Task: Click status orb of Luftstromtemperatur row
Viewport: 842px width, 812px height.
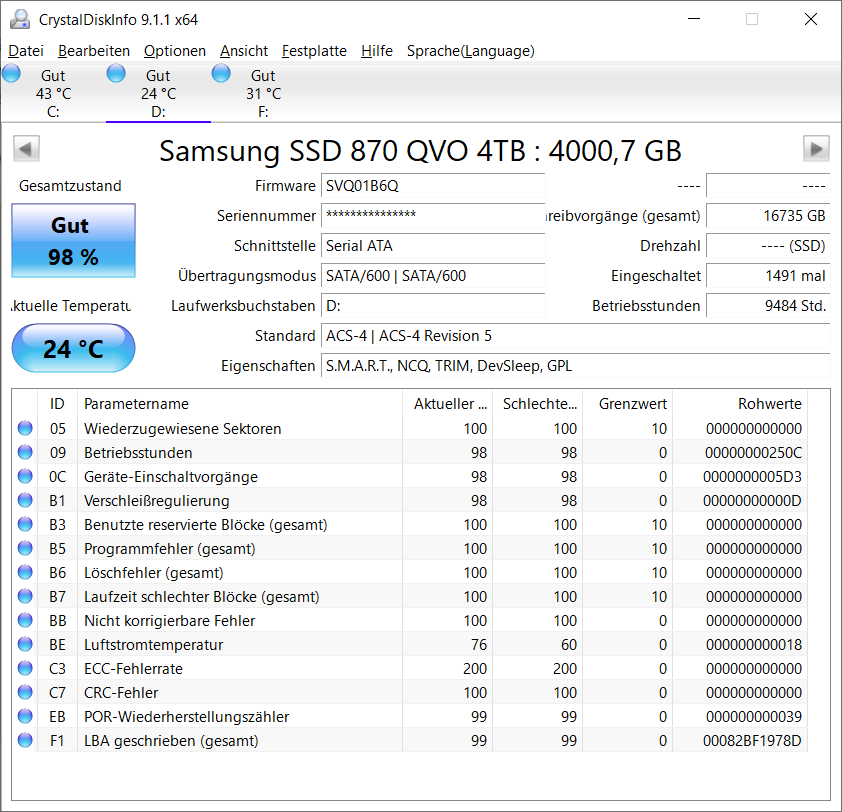Action: [x=25, y=644]
